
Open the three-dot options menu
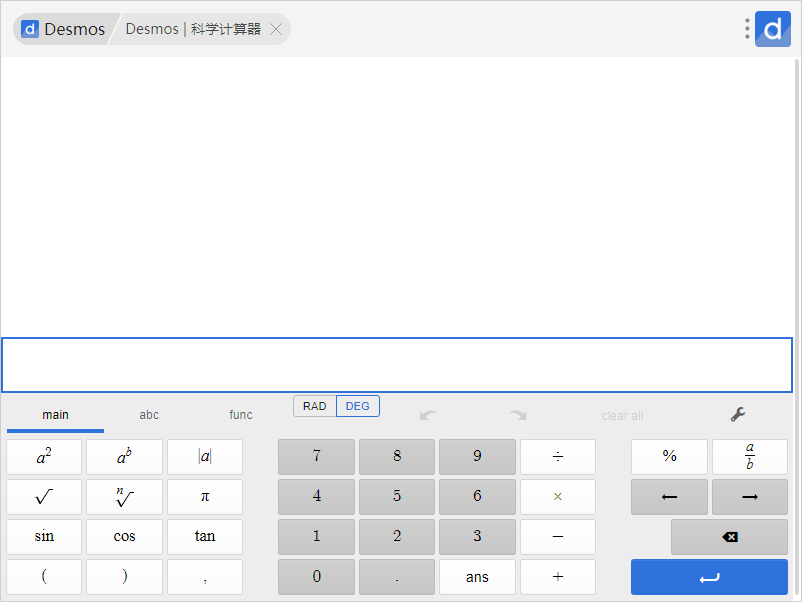[747, 29]
